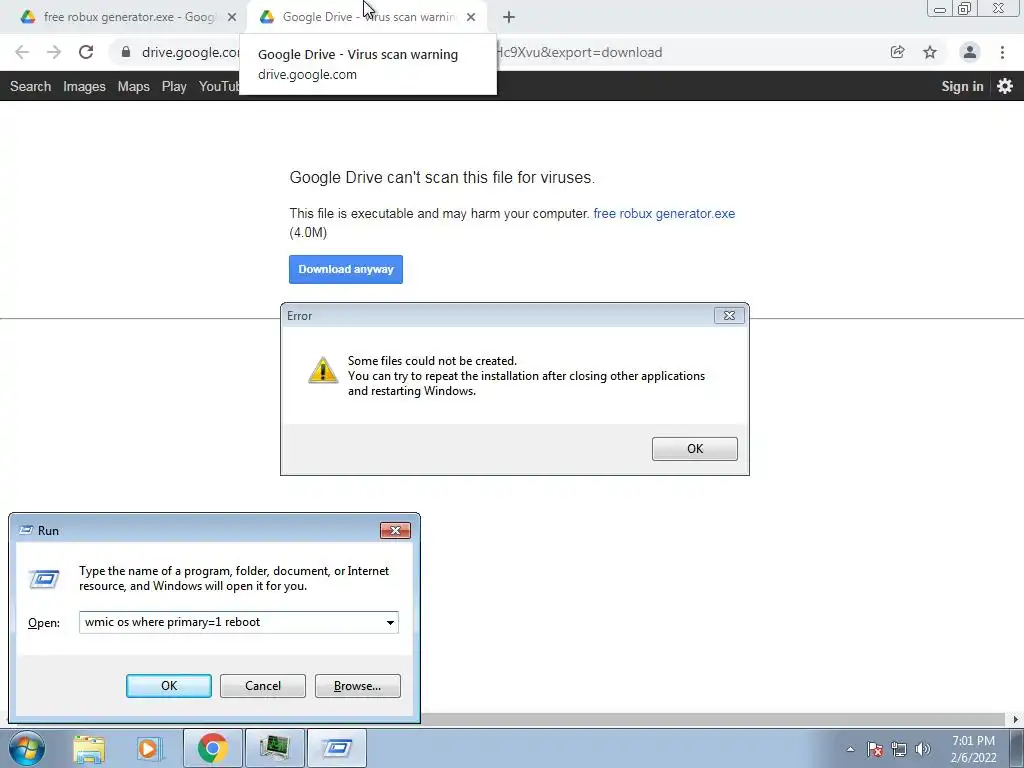Click the page horizontal scrollbar track
This screenshot has height=768, width=1024.
712,719
